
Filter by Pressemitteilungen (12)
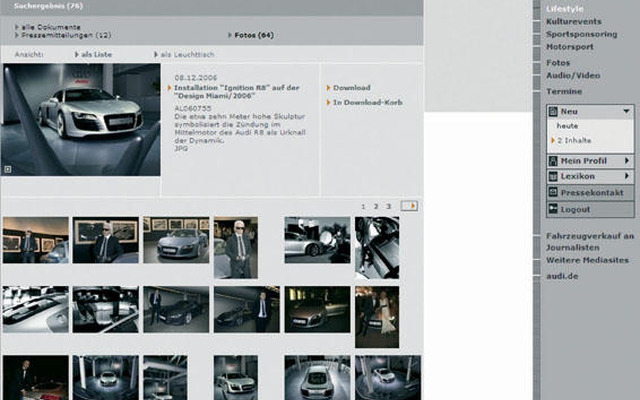pyautogui.click(x=66, y=36)
